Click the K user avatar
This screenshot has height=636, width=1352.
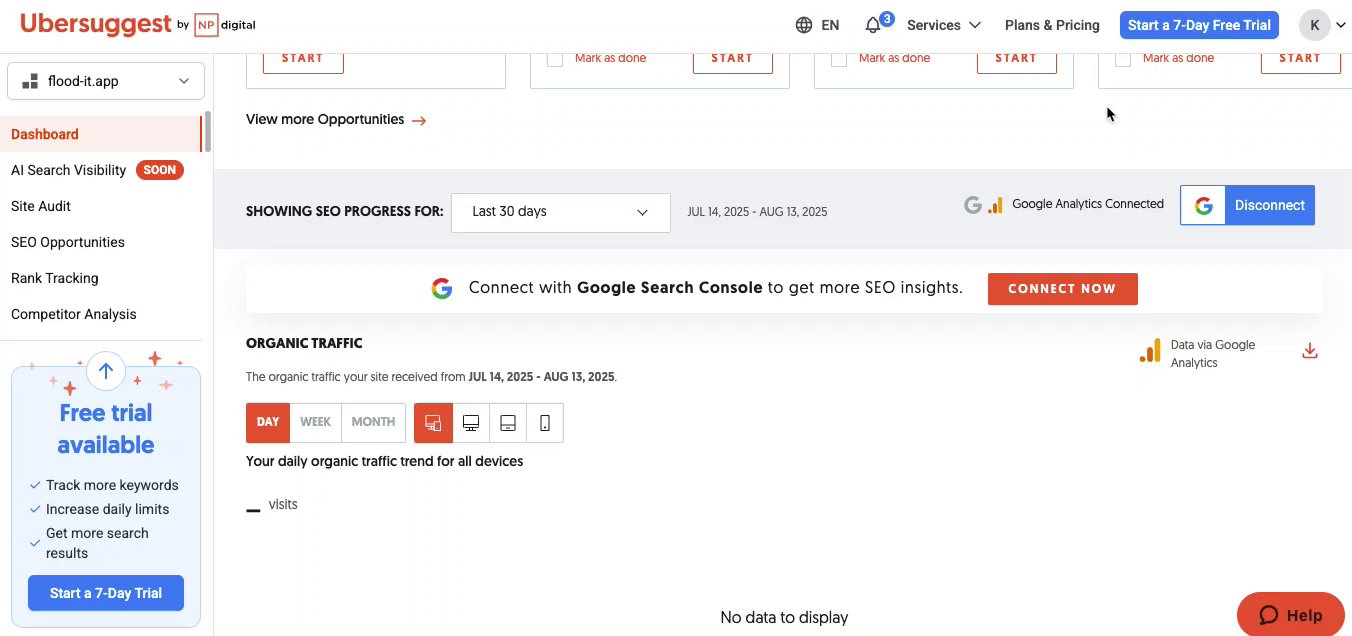click(1314, 25)
